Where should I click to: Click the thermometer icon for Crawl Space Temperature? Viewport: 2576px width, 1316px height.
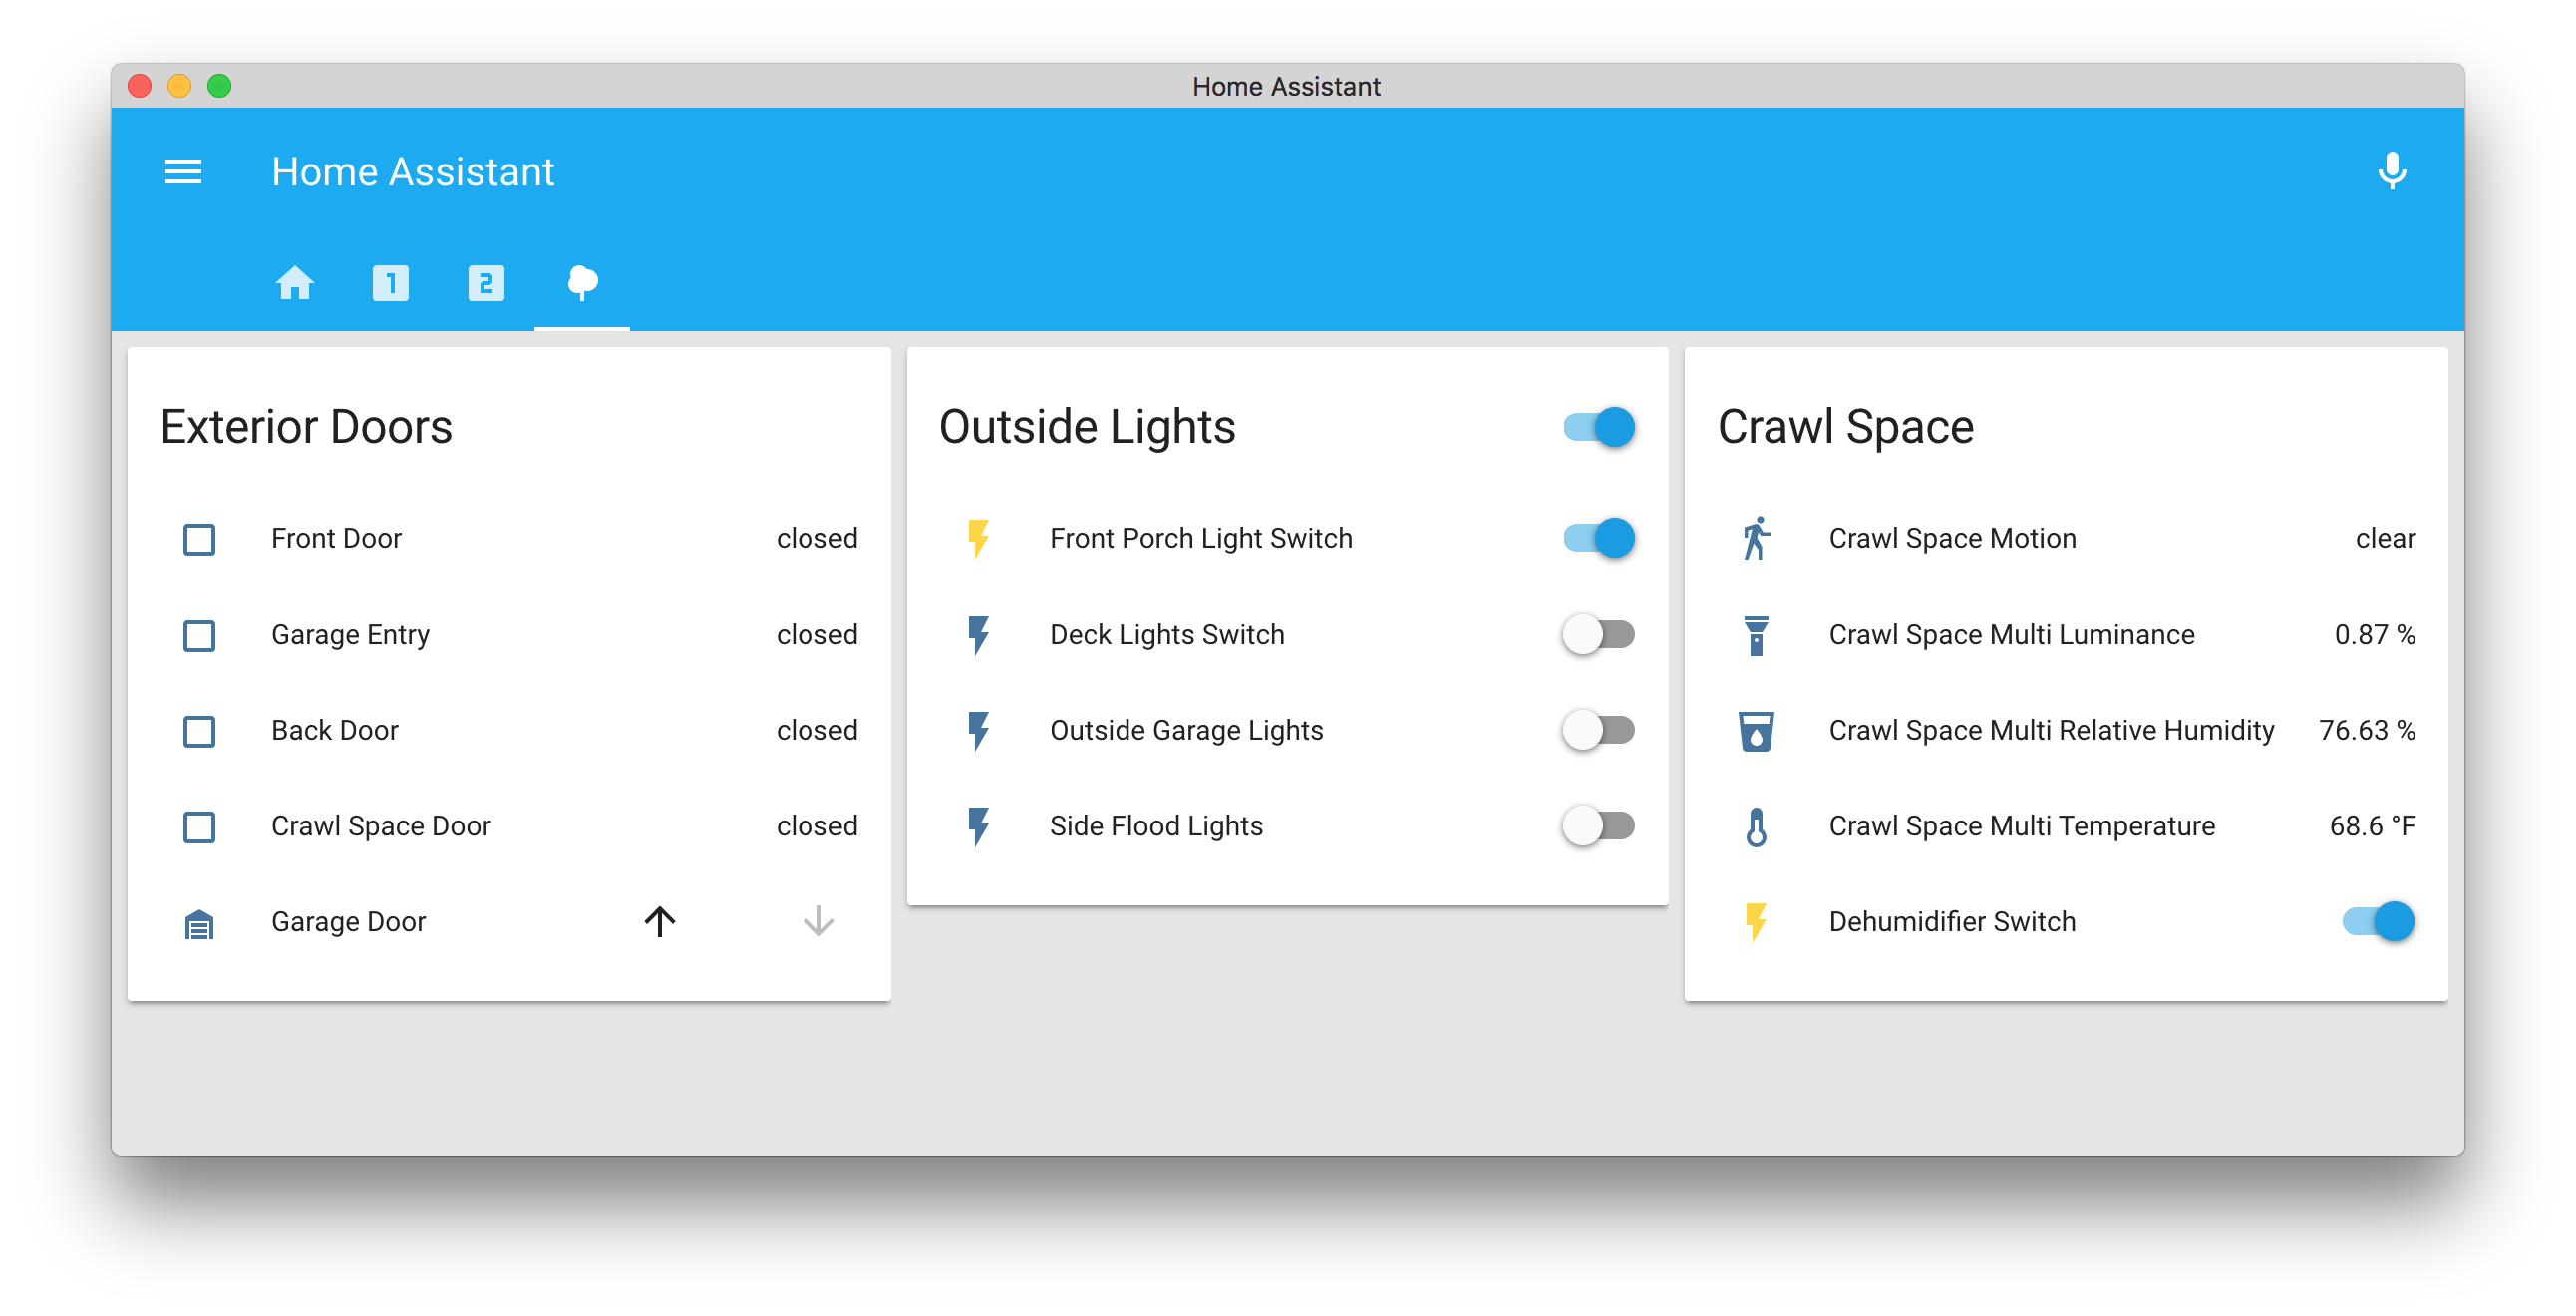pos(1755,827)
